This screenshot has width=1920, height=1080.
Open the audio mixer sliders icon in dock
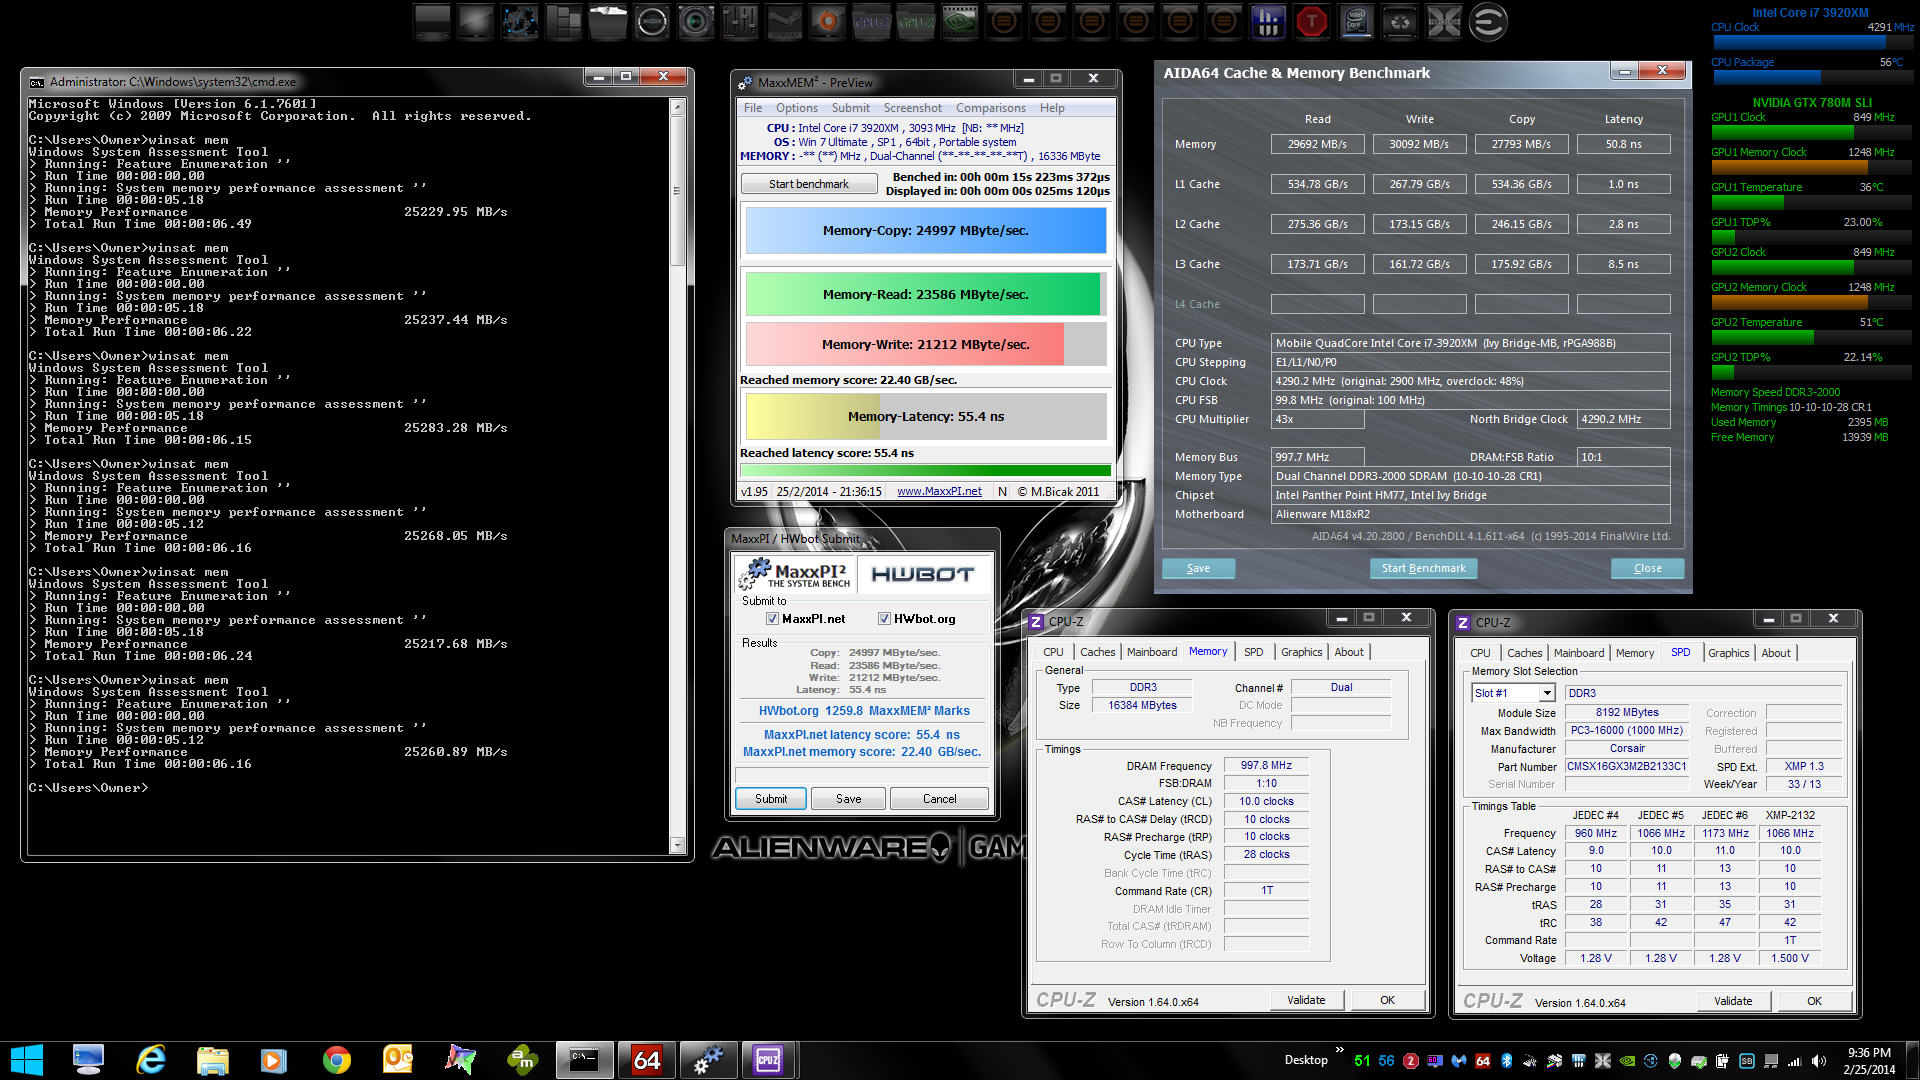coord(739,22)
